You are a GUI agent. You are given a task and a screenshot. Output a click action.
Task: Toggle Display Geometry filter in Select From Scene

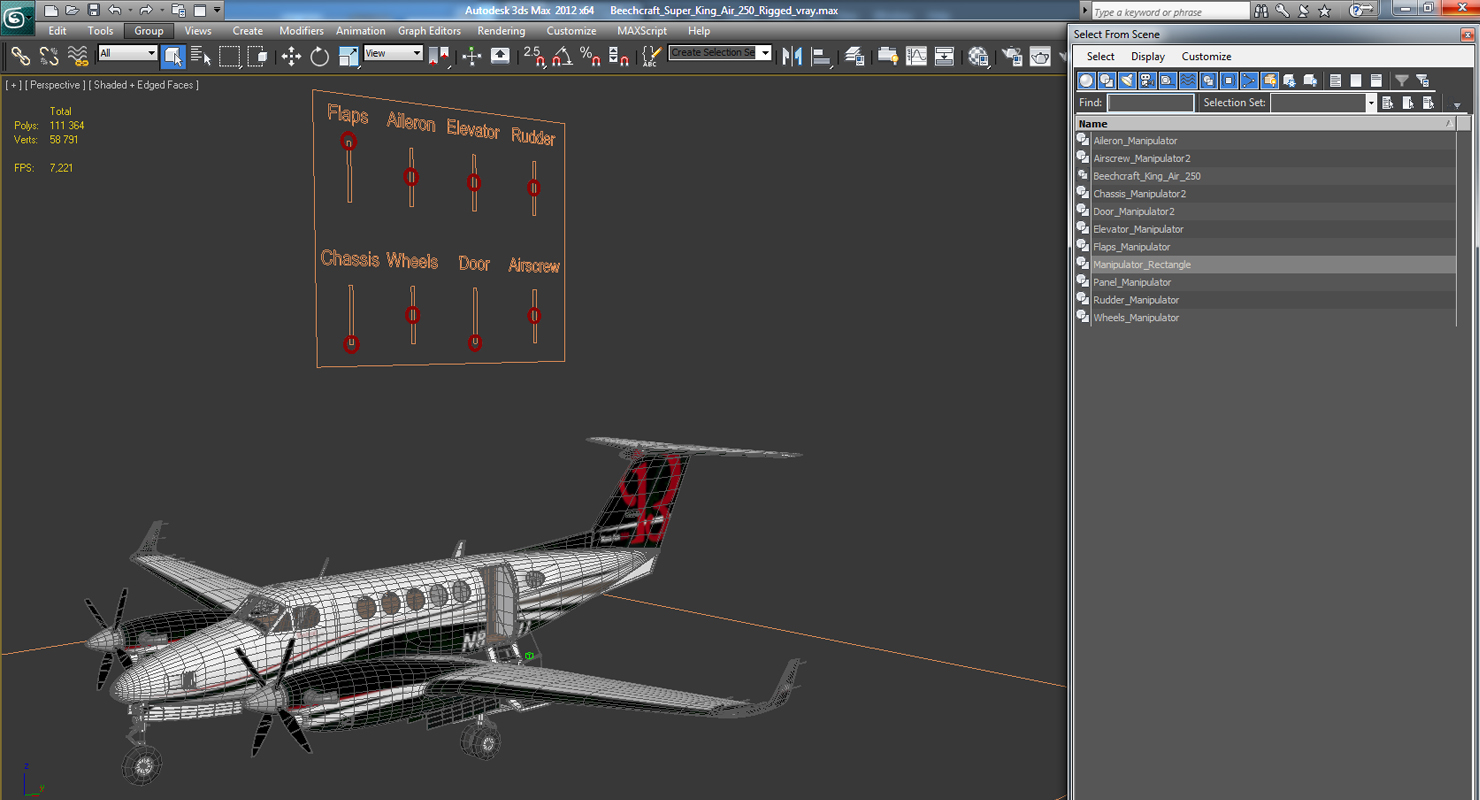click(x=1086, y=80)
